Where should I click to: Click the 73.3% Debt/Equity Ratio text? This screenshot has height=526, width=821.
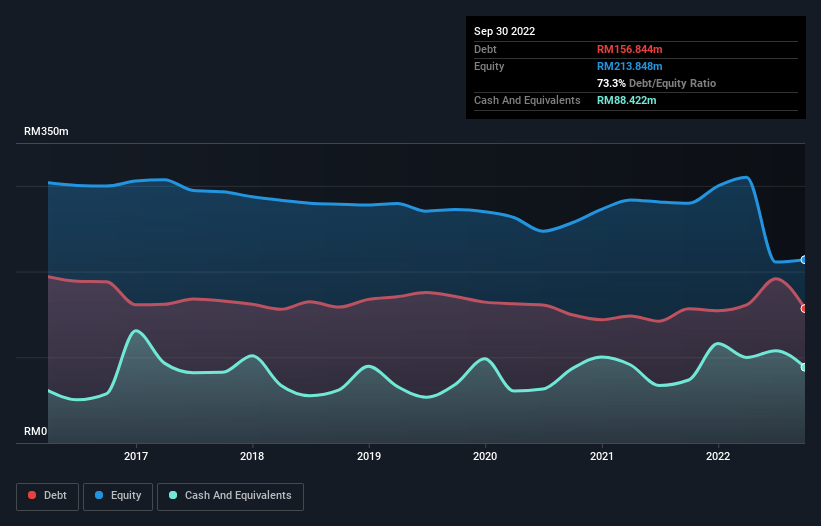click(656, 83)
